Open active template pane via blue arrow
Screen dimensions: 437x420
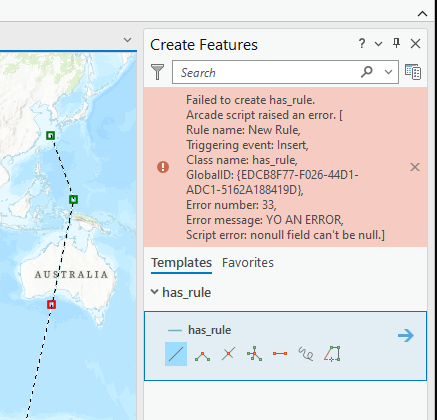coord(406,335)
